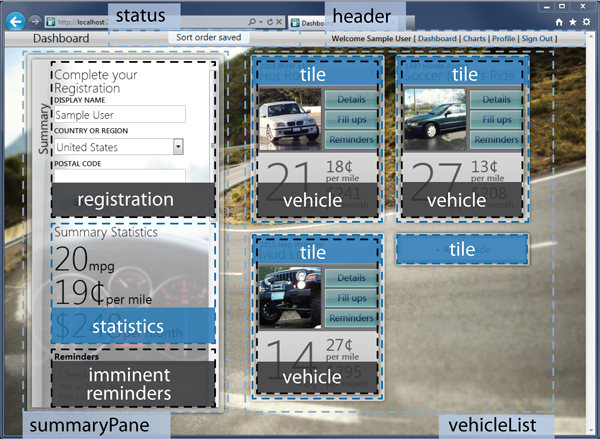
Task: Click the black Jeep photo
Action: (290, 297)
